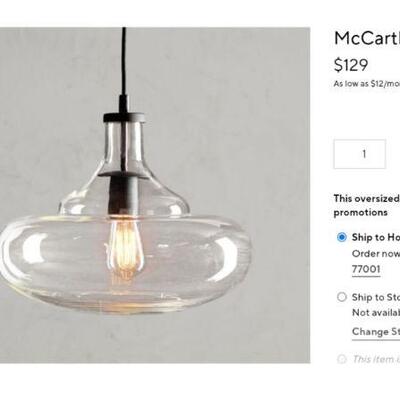Open the 77001 zip code link
The width and height of the screenshot is (400, 400).
(x=366, y=269)
